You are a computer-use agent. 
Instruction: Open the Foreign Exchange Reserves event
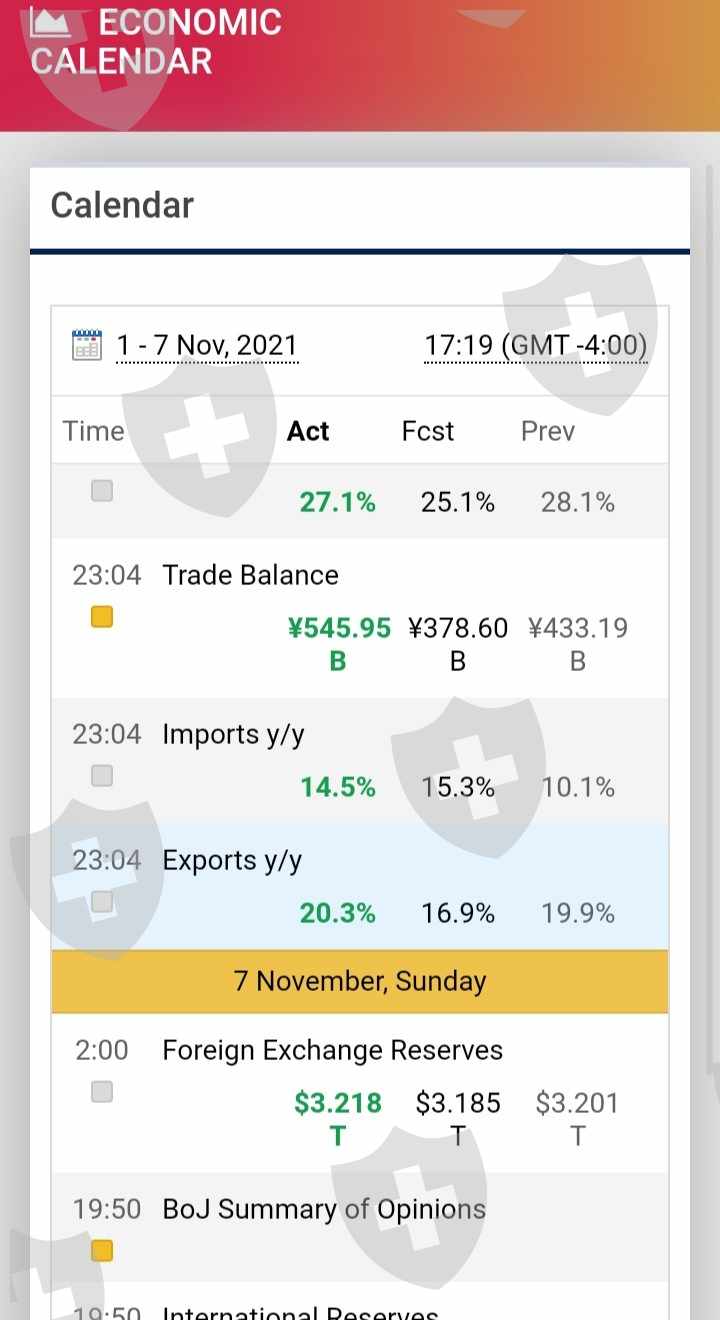332,1050
